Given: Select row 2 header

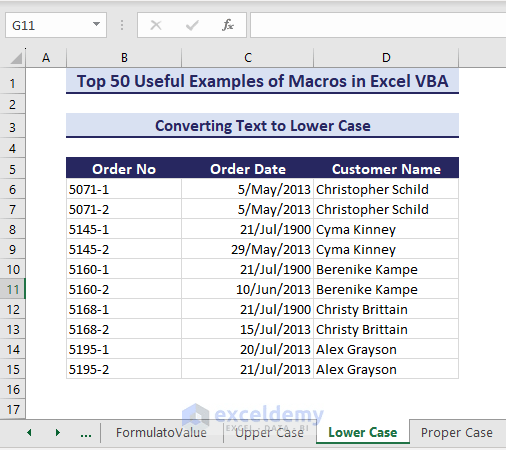Looking at the screenshot, I should (12, 104).
